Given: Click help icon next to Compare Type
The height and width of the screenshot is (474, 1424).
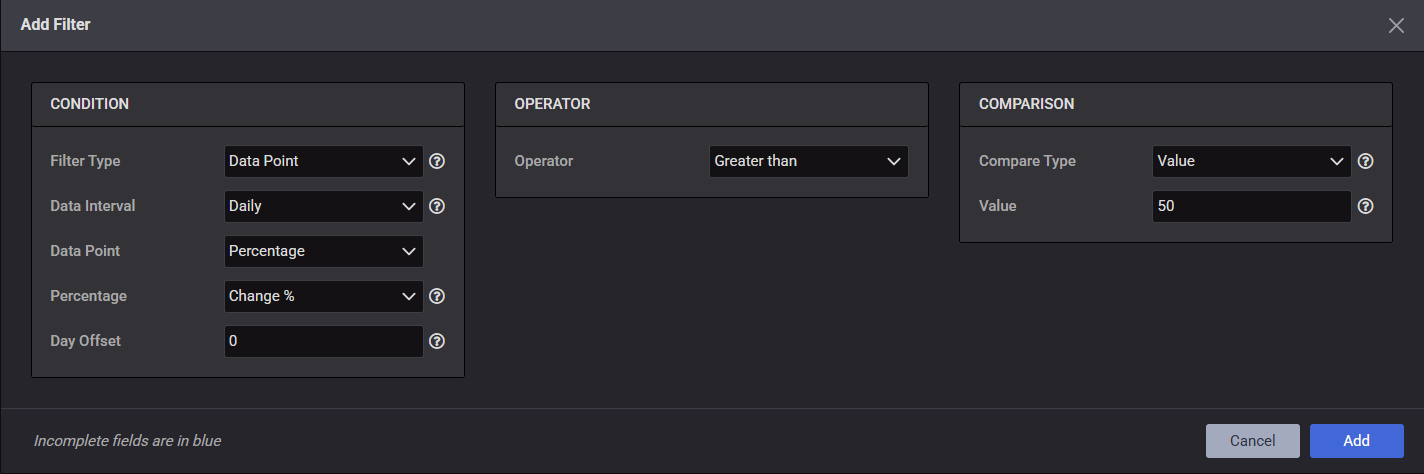Looking at the screenshot, I should 1365,161.
